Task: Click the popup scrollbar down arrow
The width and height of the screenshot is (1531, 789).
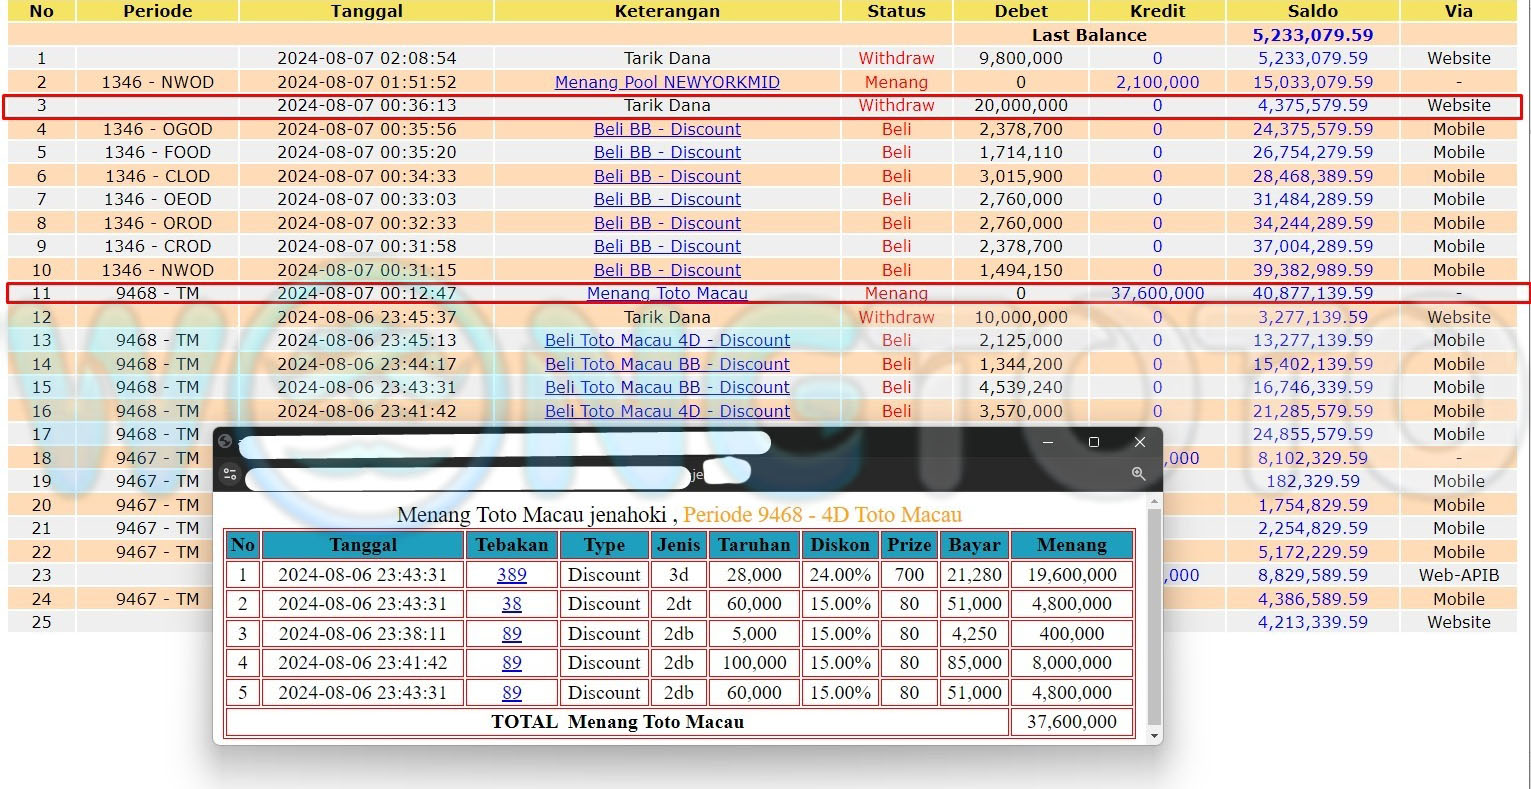Action: pyautogui.click(x=1155, y=735)
